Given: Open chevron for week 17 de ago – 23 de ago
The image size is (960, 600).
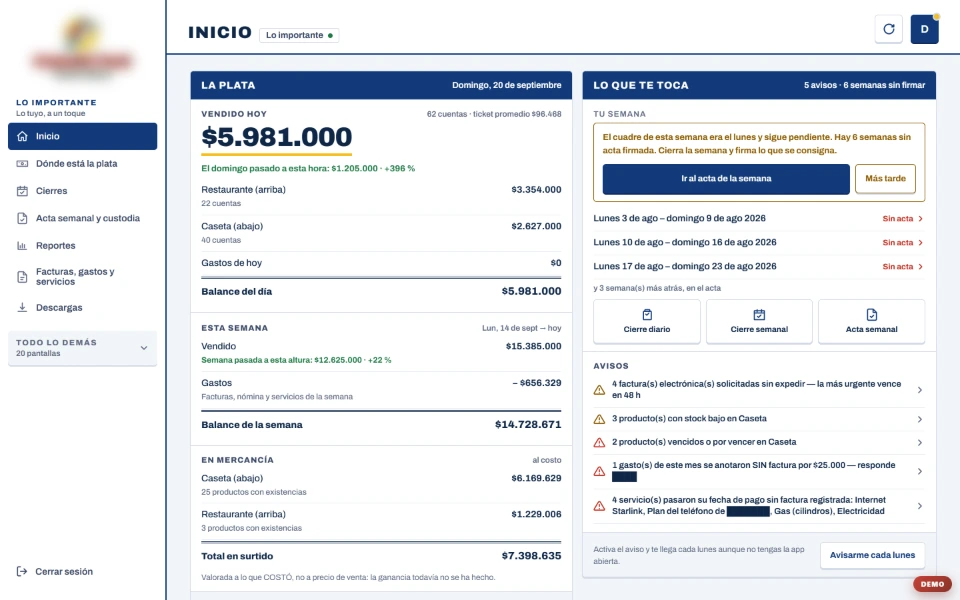Looking at the screenshot, I should (920, 266).
